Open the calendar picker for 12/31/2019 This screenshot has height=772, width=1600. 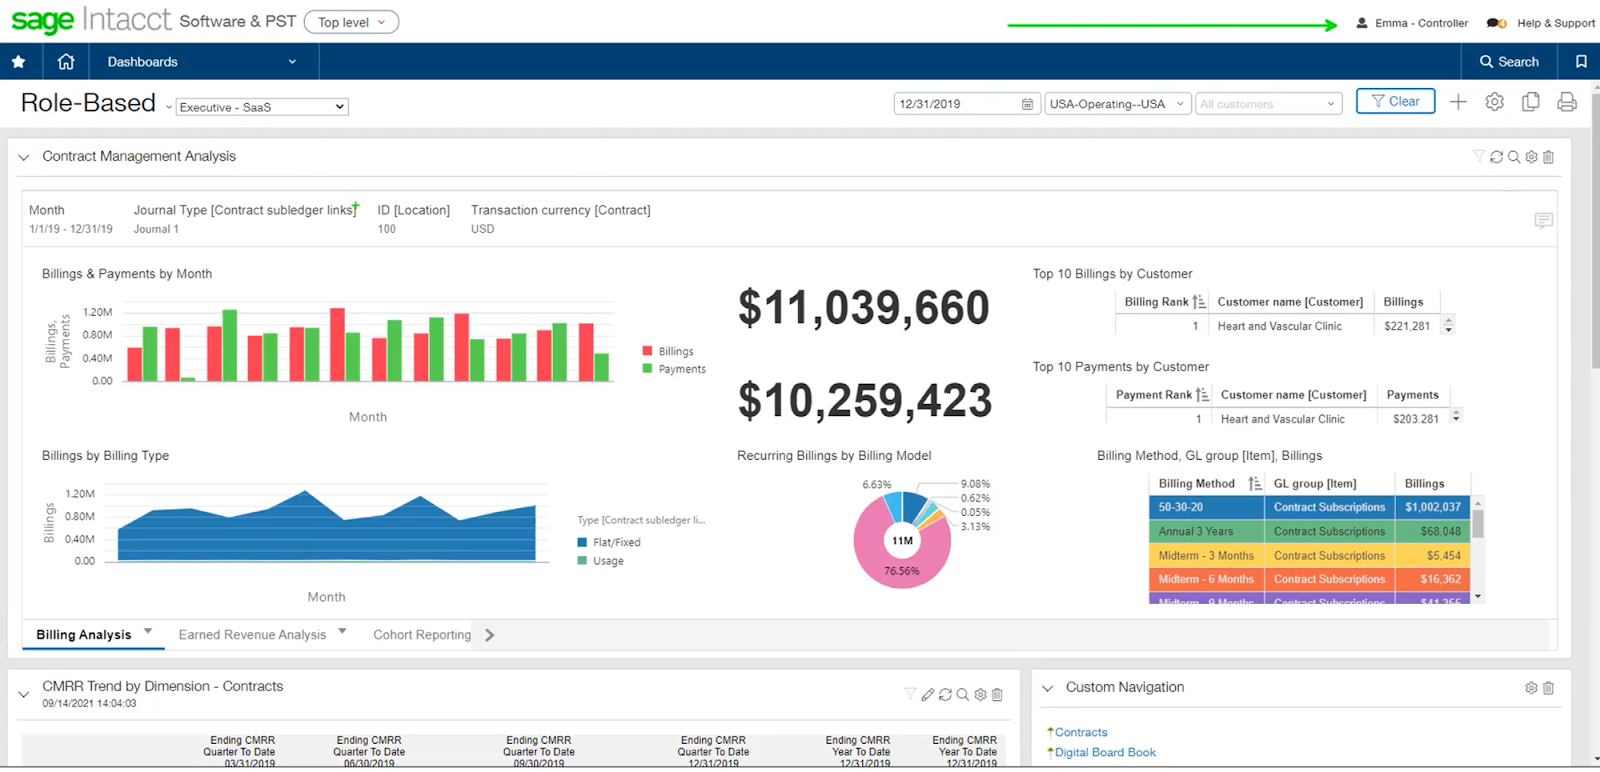pyautogui.click(x=1027, y=104)
